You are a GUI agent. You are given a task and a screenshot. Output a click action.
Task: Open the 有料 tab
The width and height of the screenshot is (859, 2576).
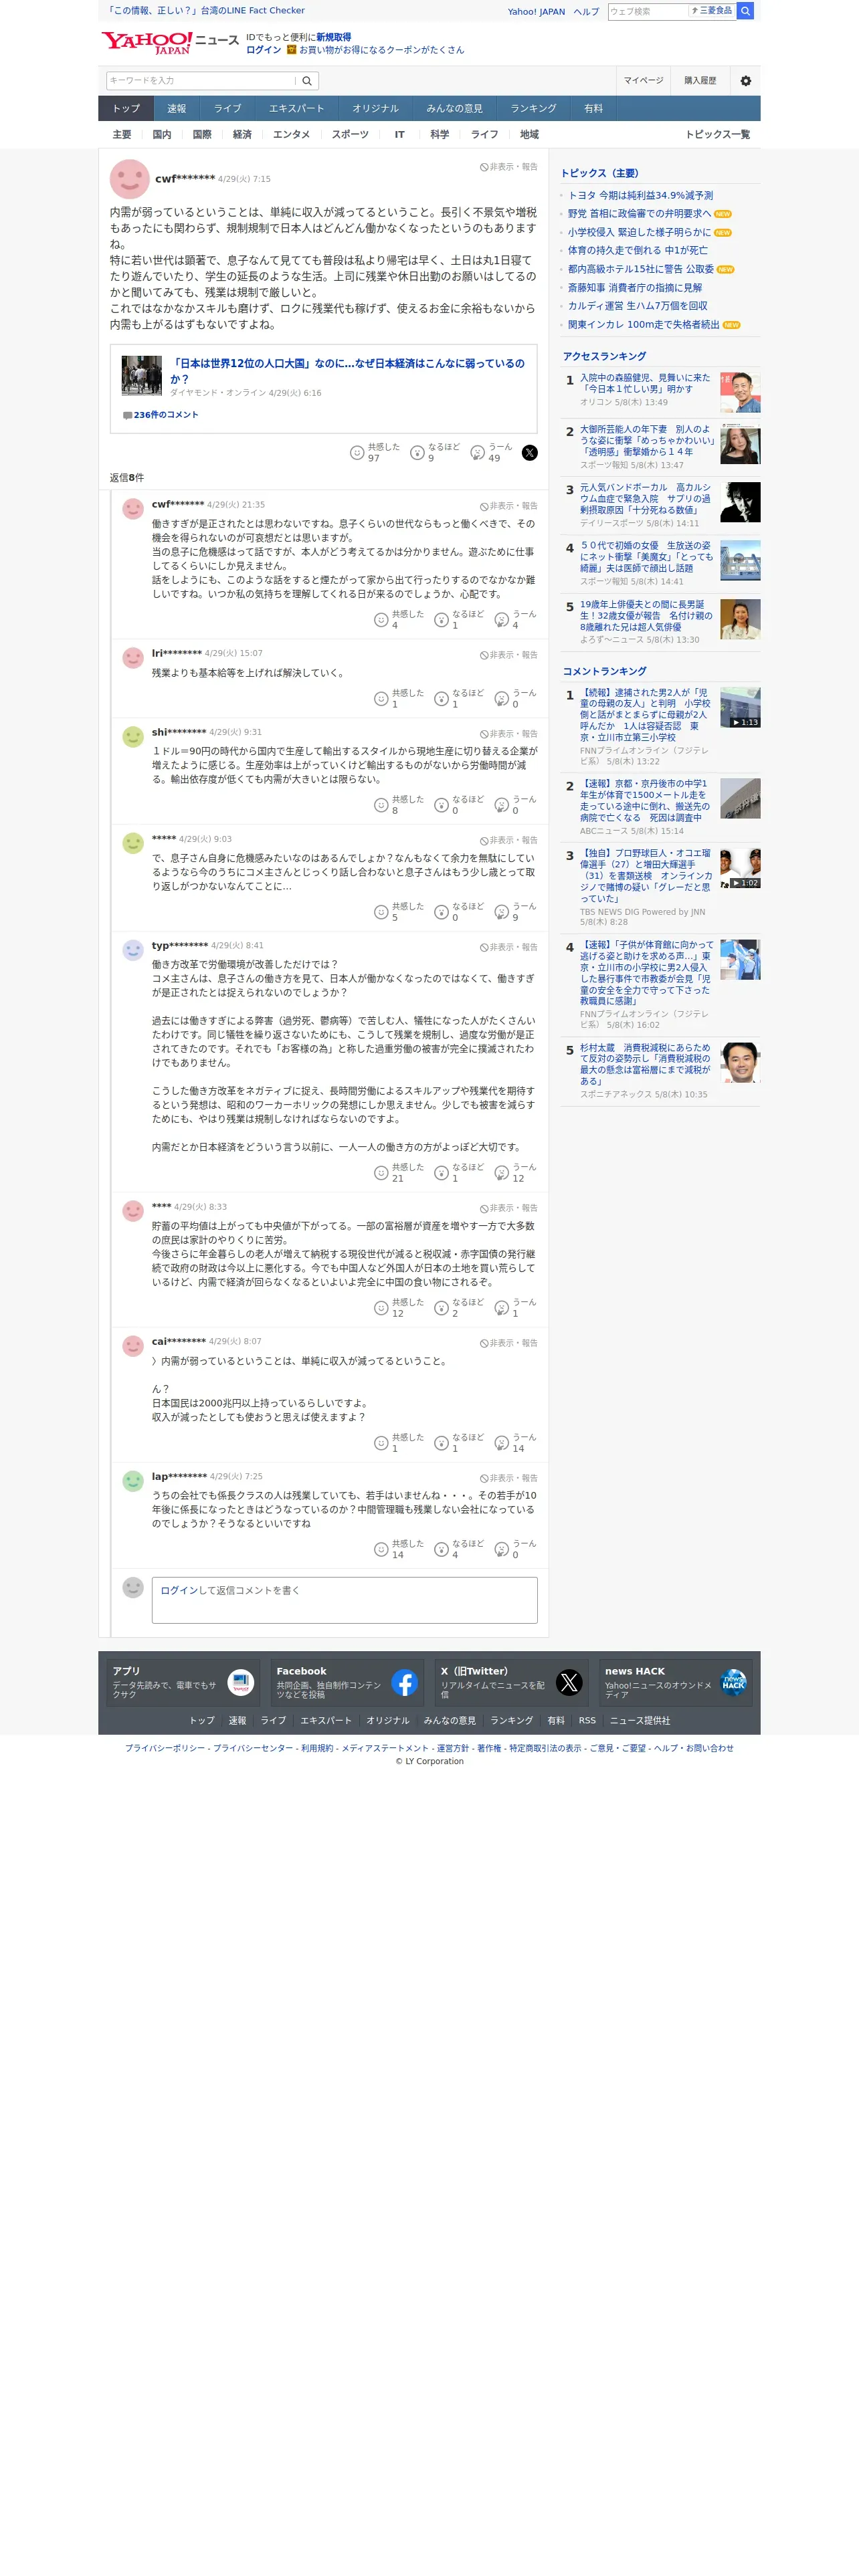tap(594, 109)
